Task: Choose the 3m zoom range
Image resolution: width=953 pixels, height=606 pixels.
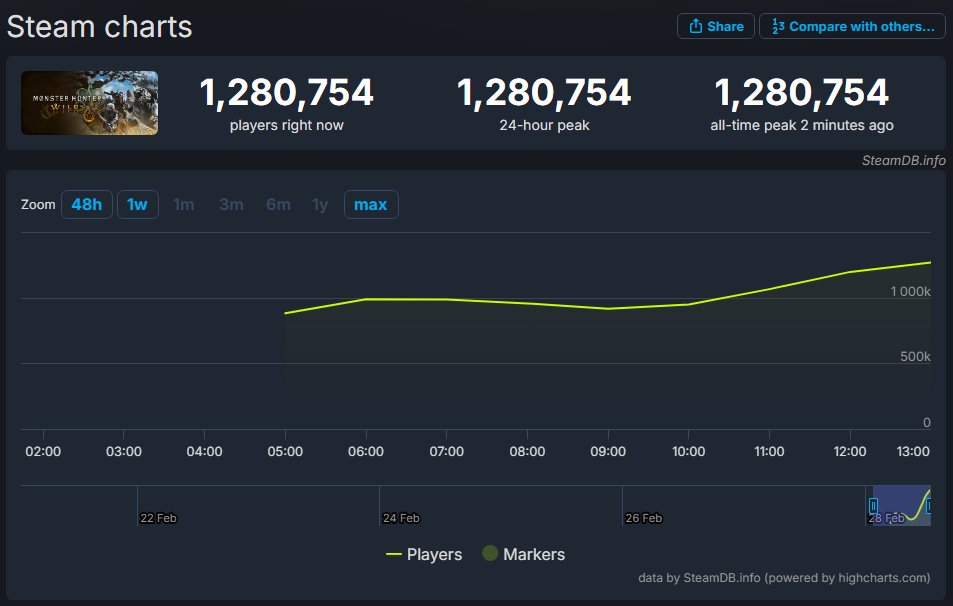Action: click(x=231, y=204)
